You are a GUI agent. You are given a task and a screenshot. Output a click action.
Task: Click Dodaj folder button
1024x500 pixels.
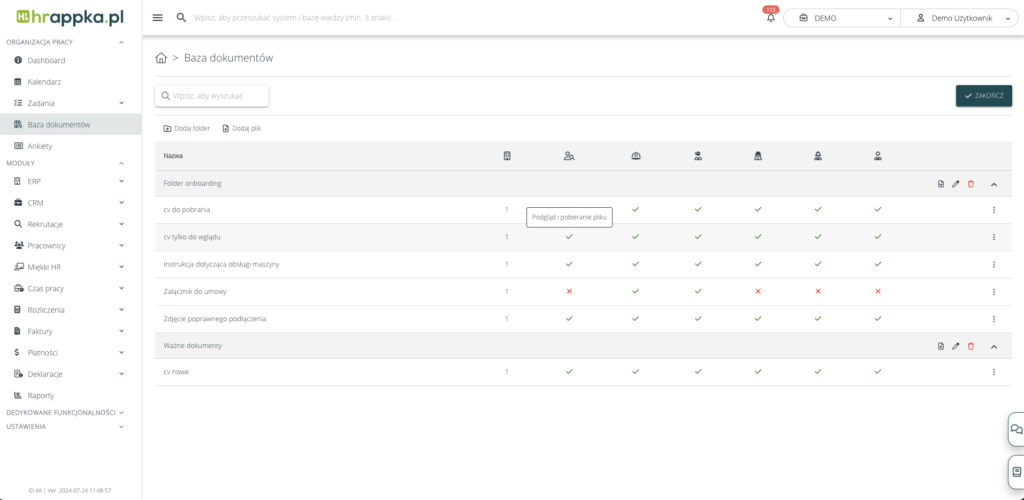187,128
